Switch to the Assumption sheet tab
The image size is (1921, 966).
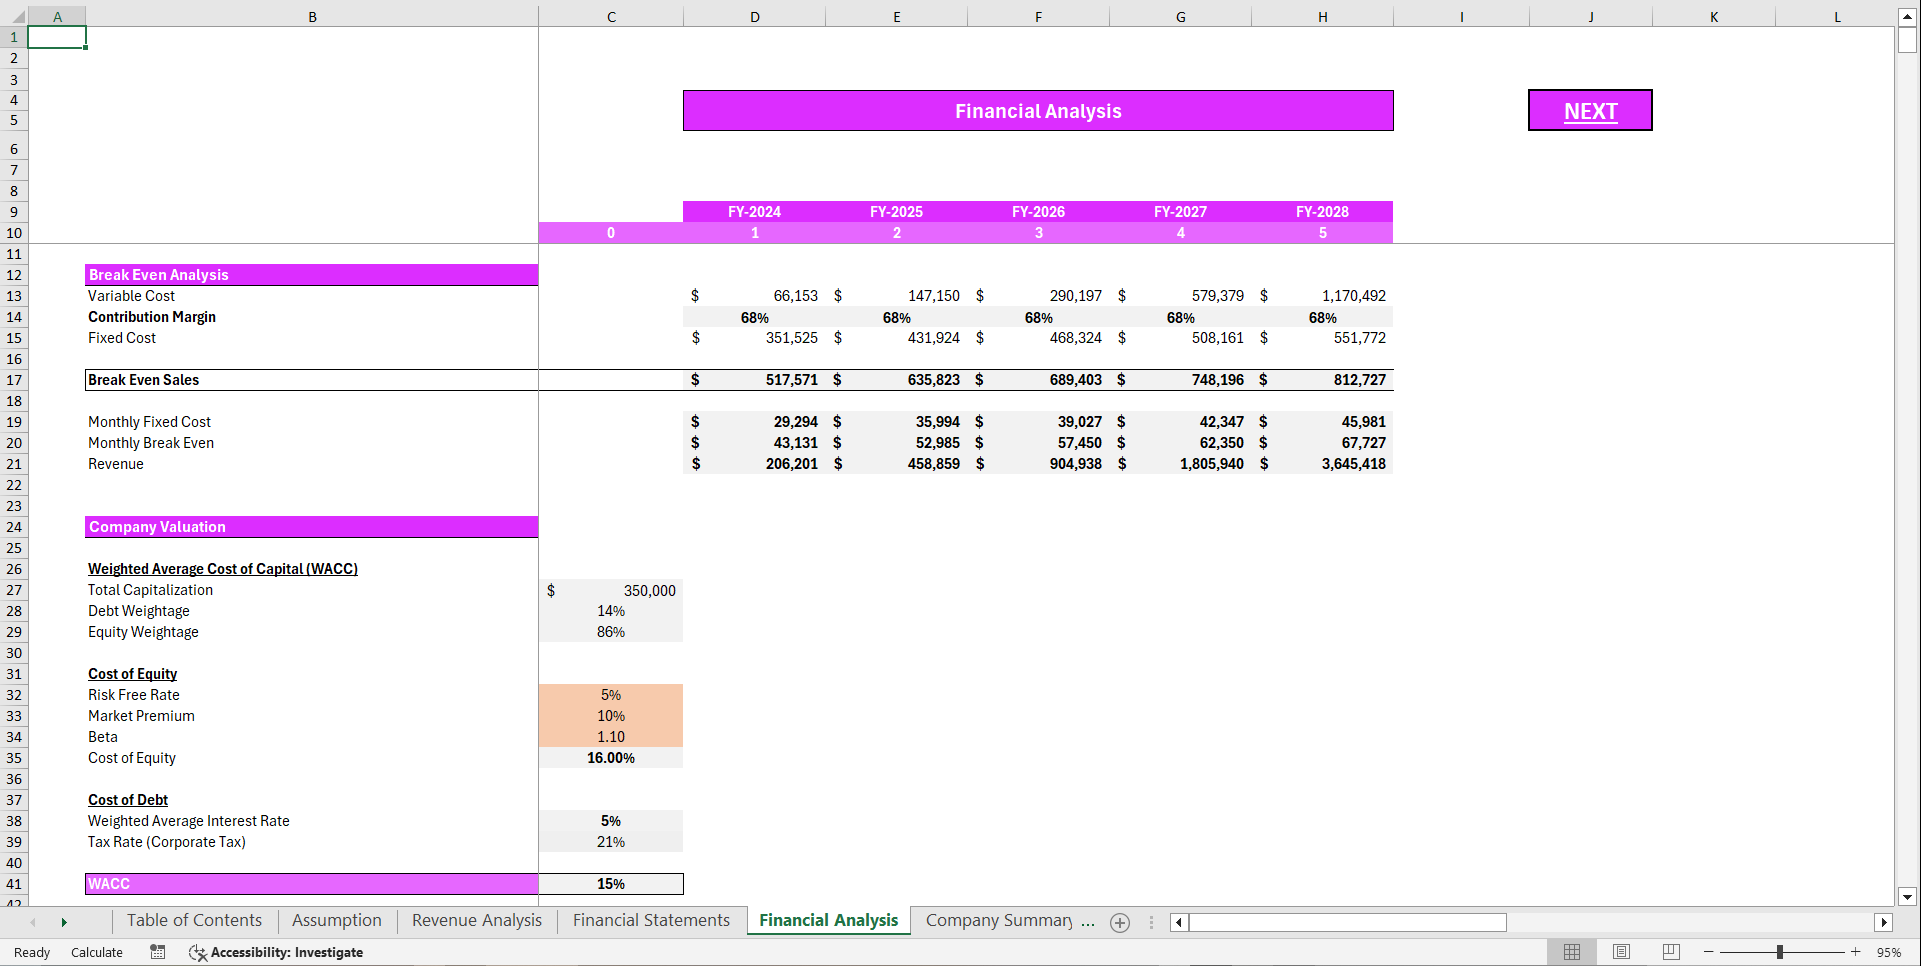tap(336, 920)
